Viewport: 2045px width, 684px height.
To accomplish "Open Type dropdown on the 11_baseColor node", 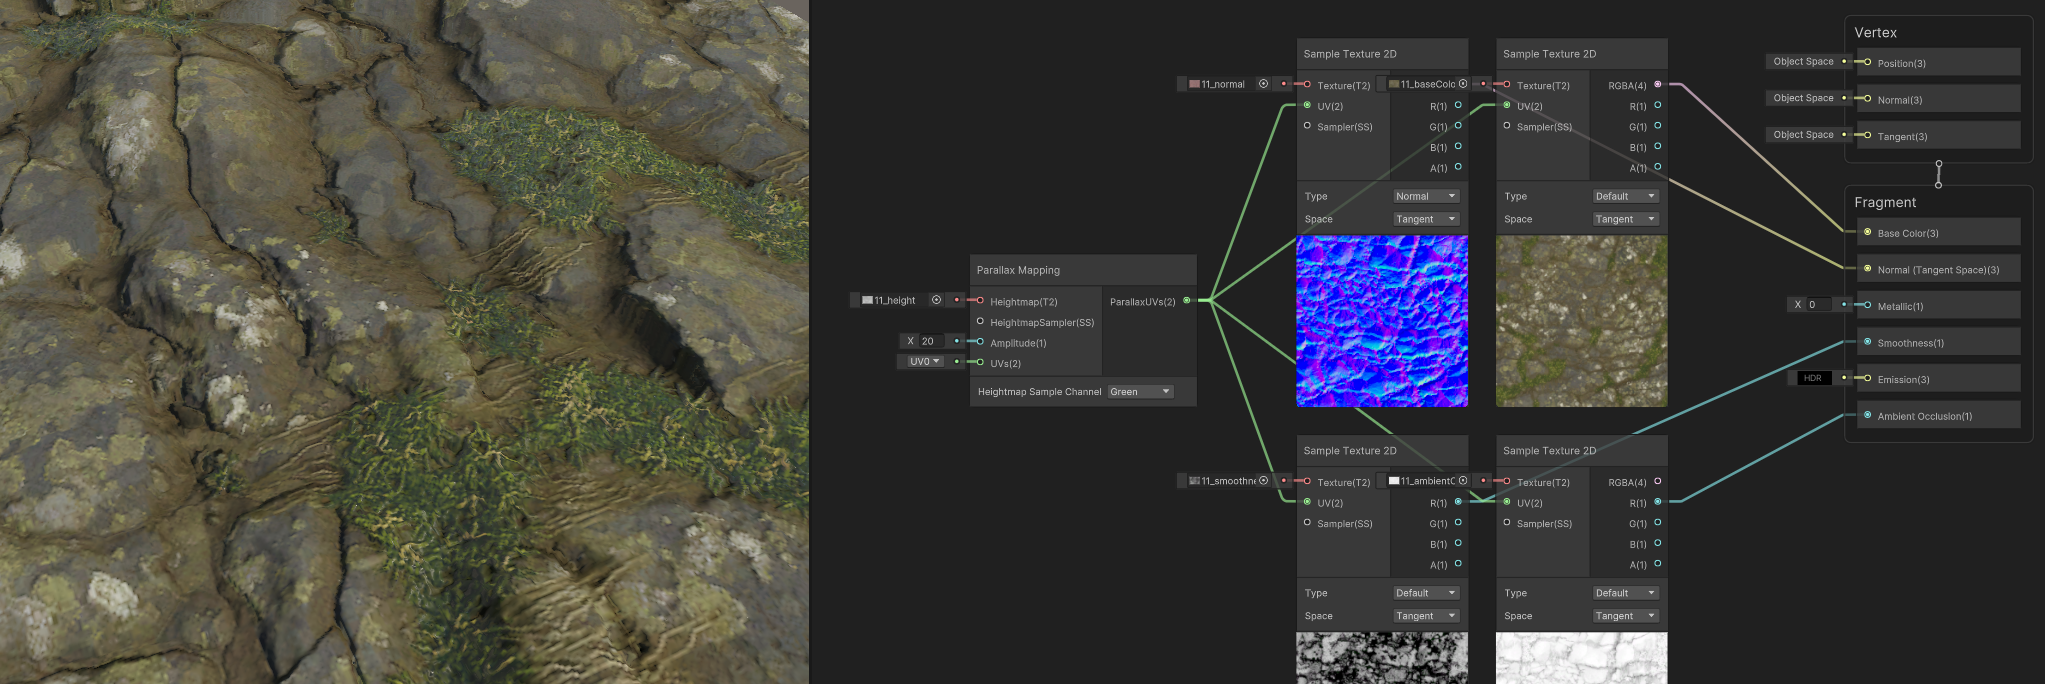I will [x=1626, y=196].
